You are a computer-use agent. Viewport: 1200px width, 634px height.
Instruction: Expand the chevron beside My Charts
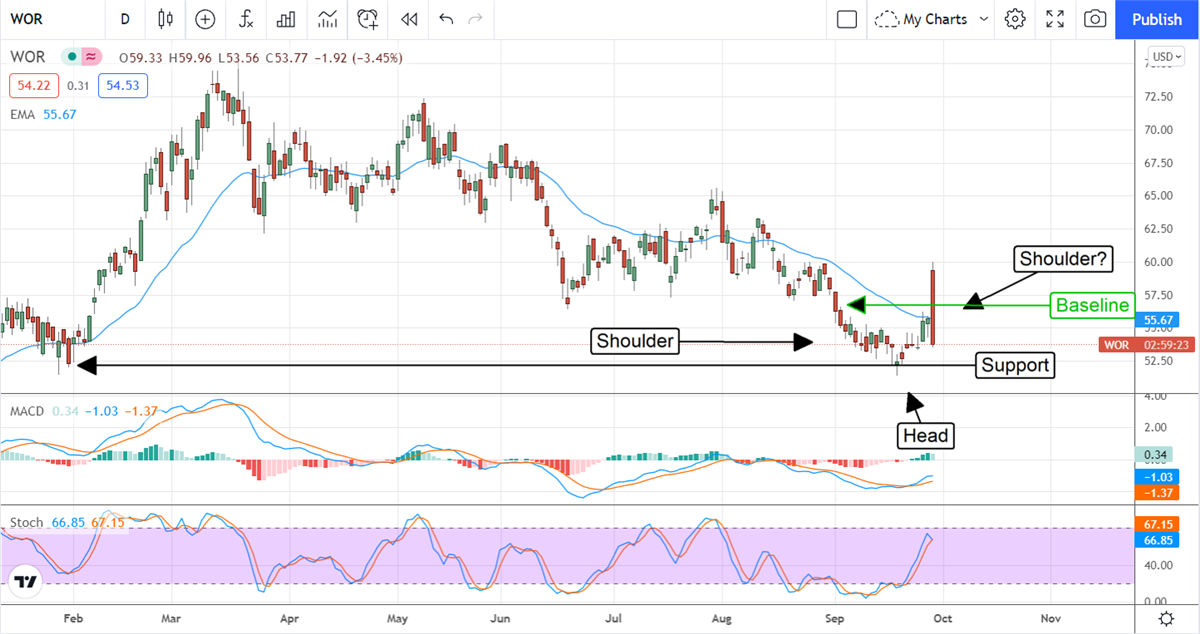click(983, 19)
